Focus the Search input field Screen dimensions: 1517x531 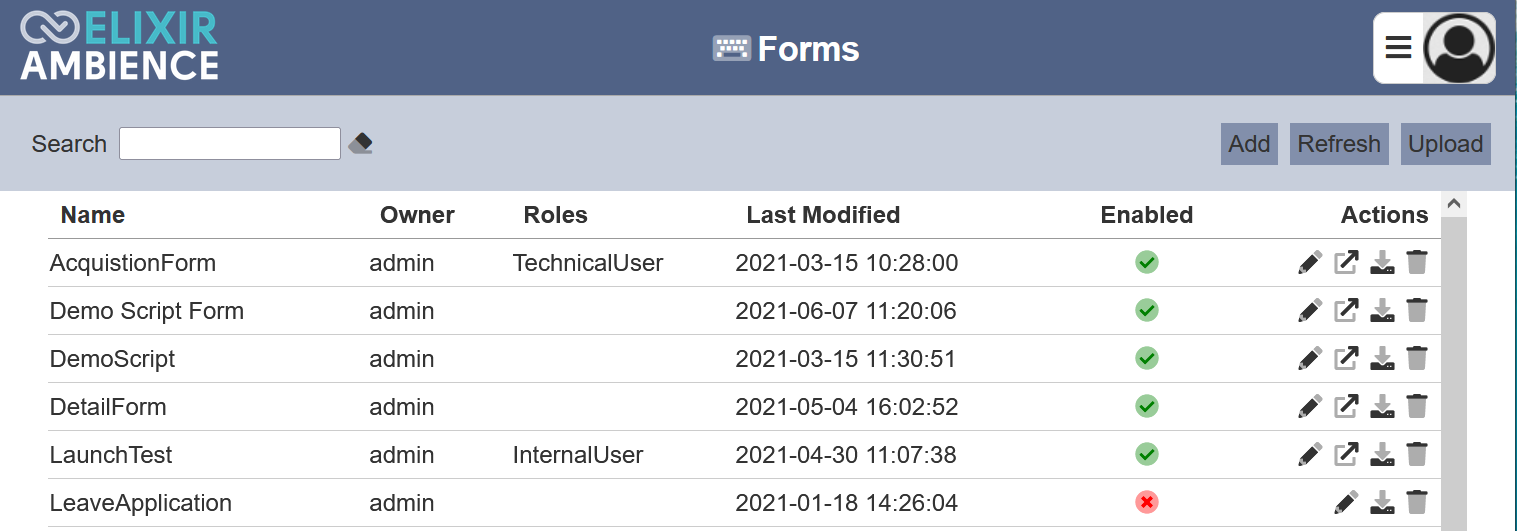pyautogui.click(x=230, y=144)
